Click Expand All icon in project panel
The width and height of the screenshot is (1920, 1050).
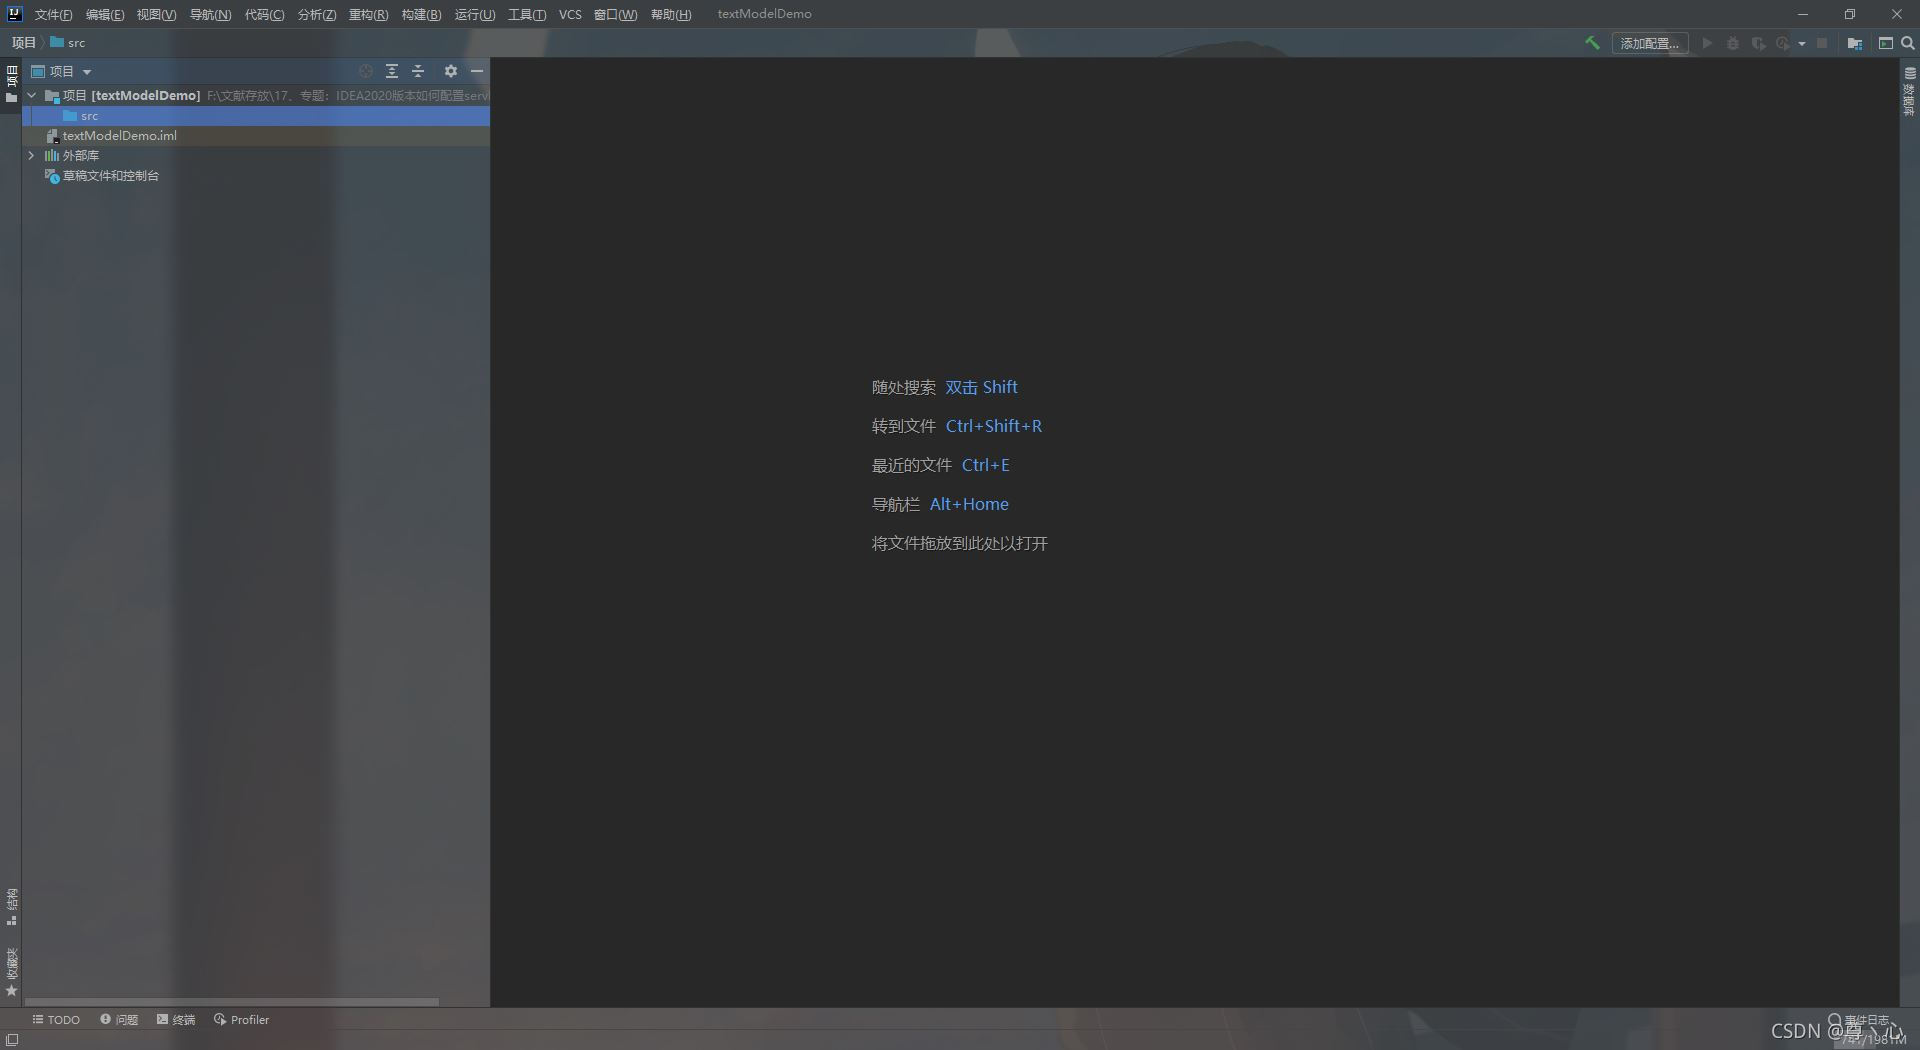click(x=392, y=71)
